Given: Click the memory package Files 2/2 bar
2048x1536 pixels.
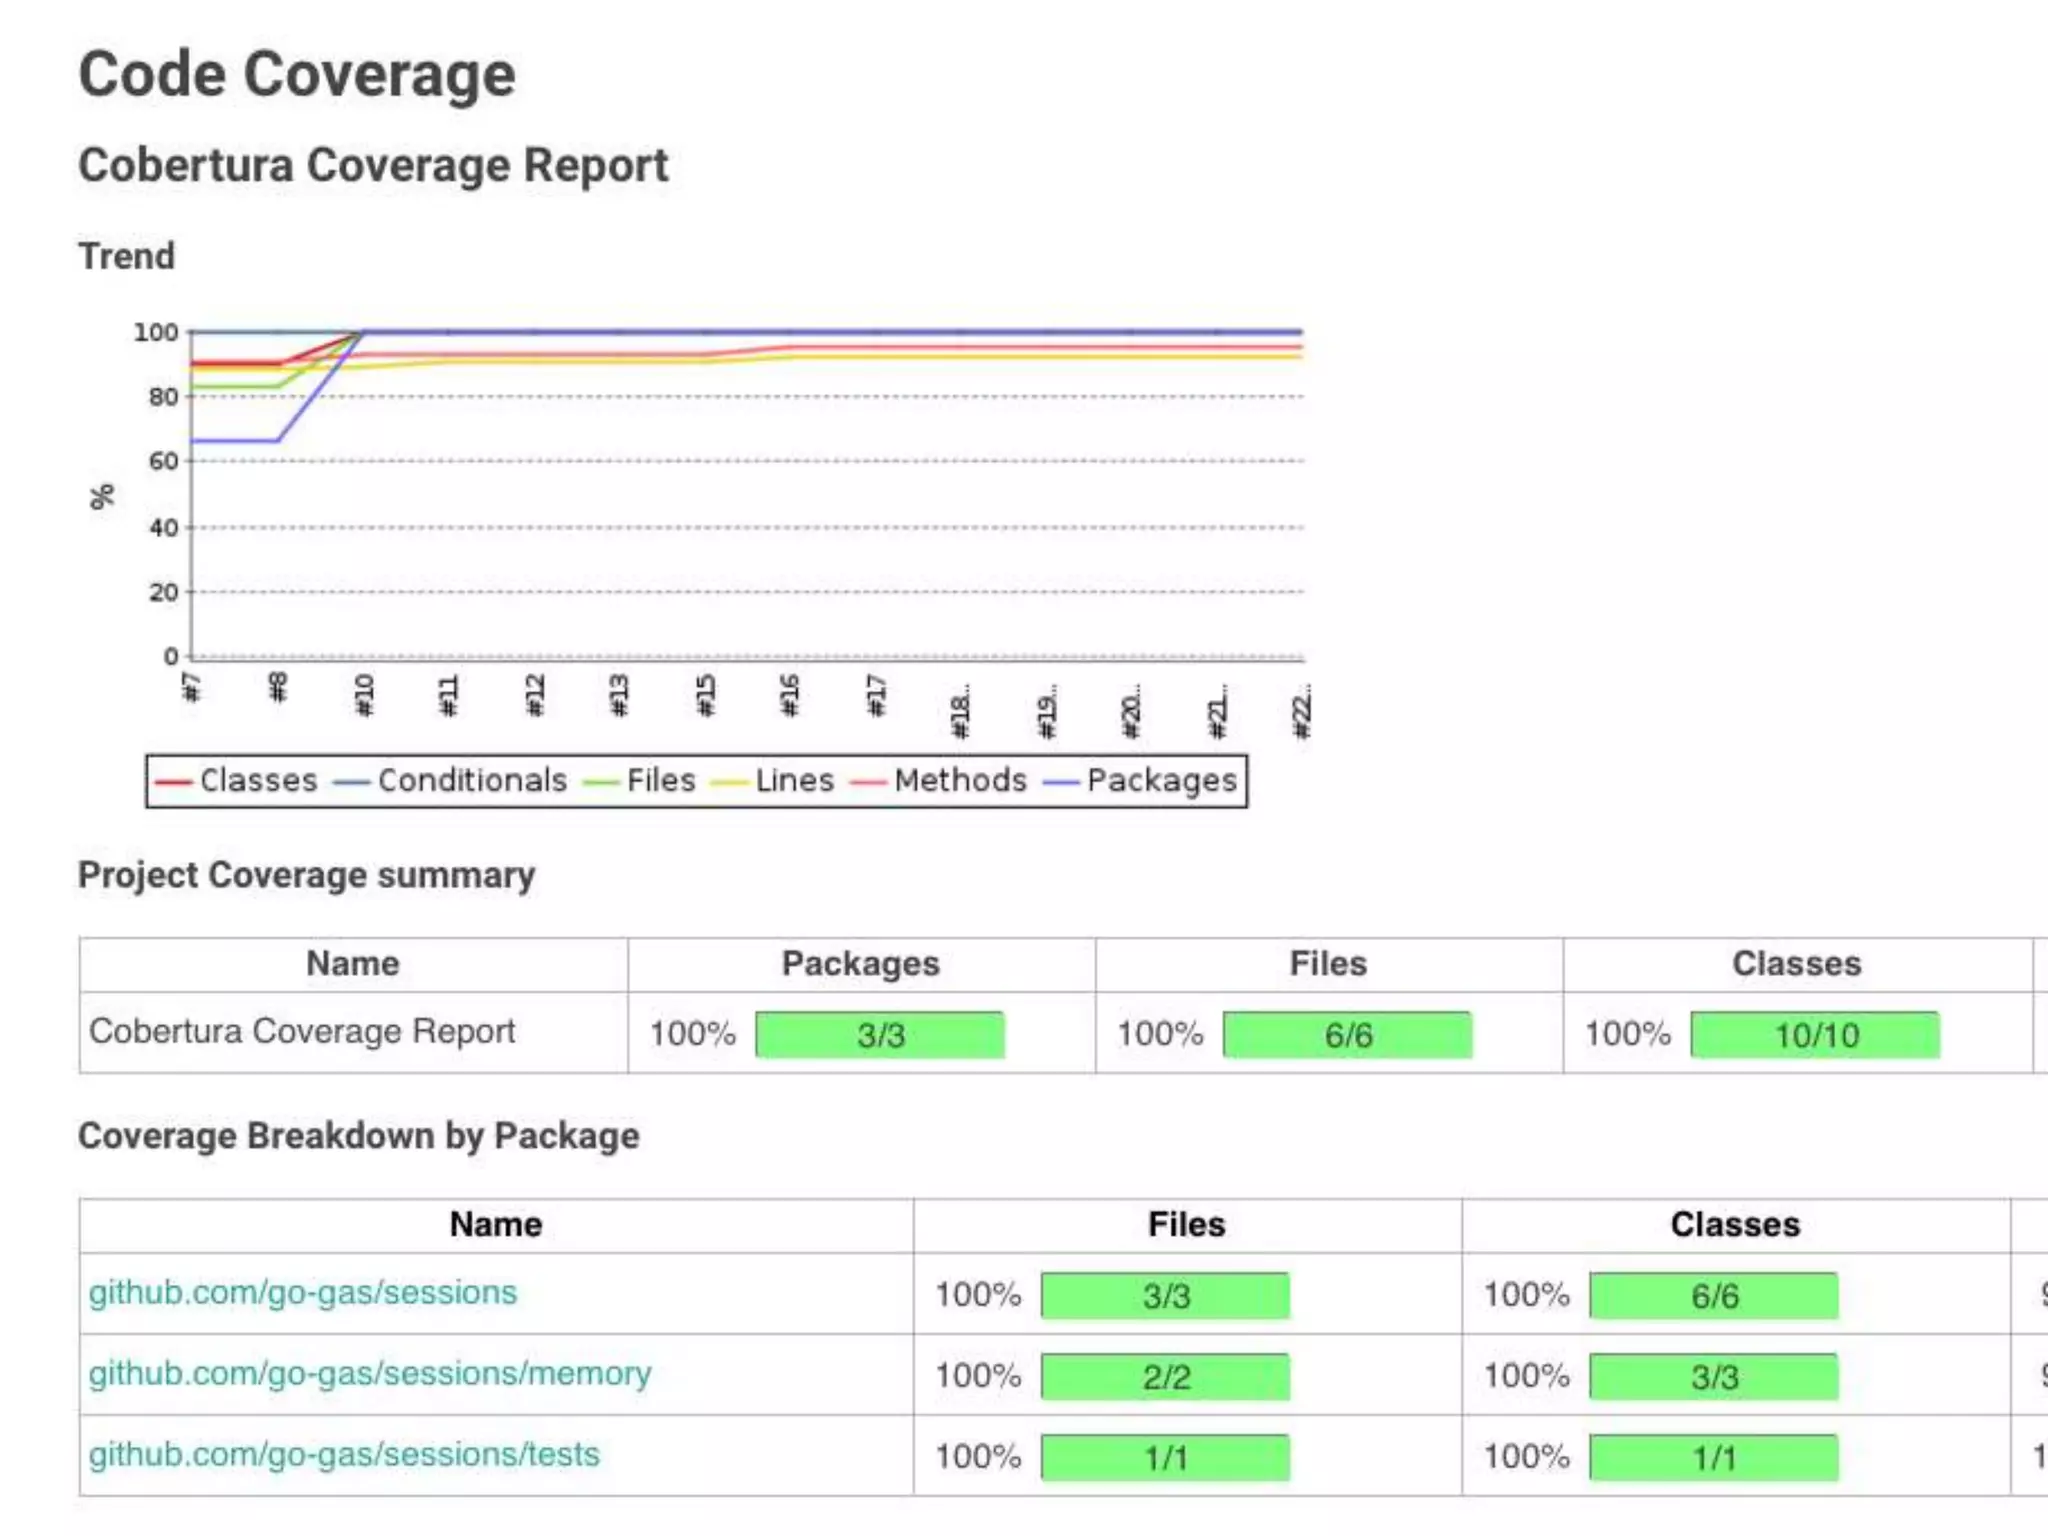Looking at the screenshot, I should point(1165,1377).
